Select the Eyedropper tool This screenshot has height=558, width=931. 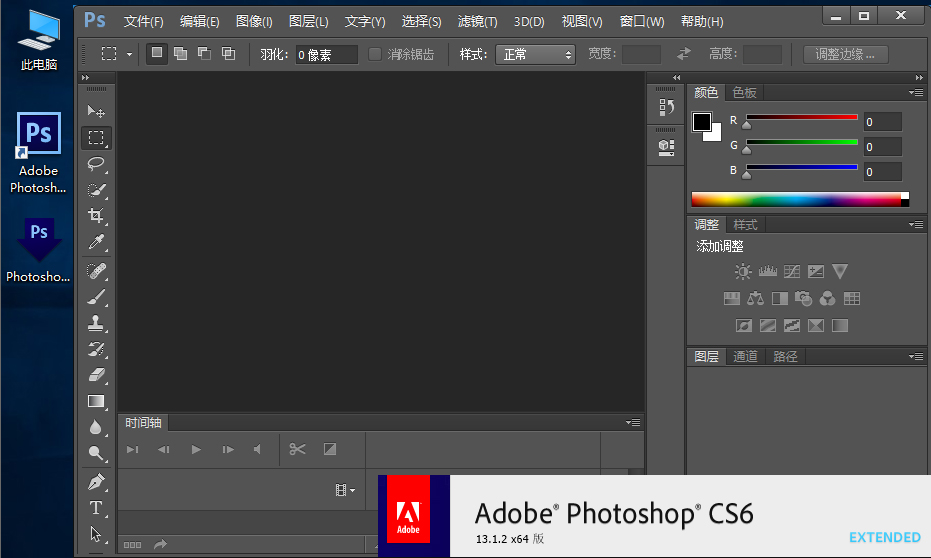[96, 242]
